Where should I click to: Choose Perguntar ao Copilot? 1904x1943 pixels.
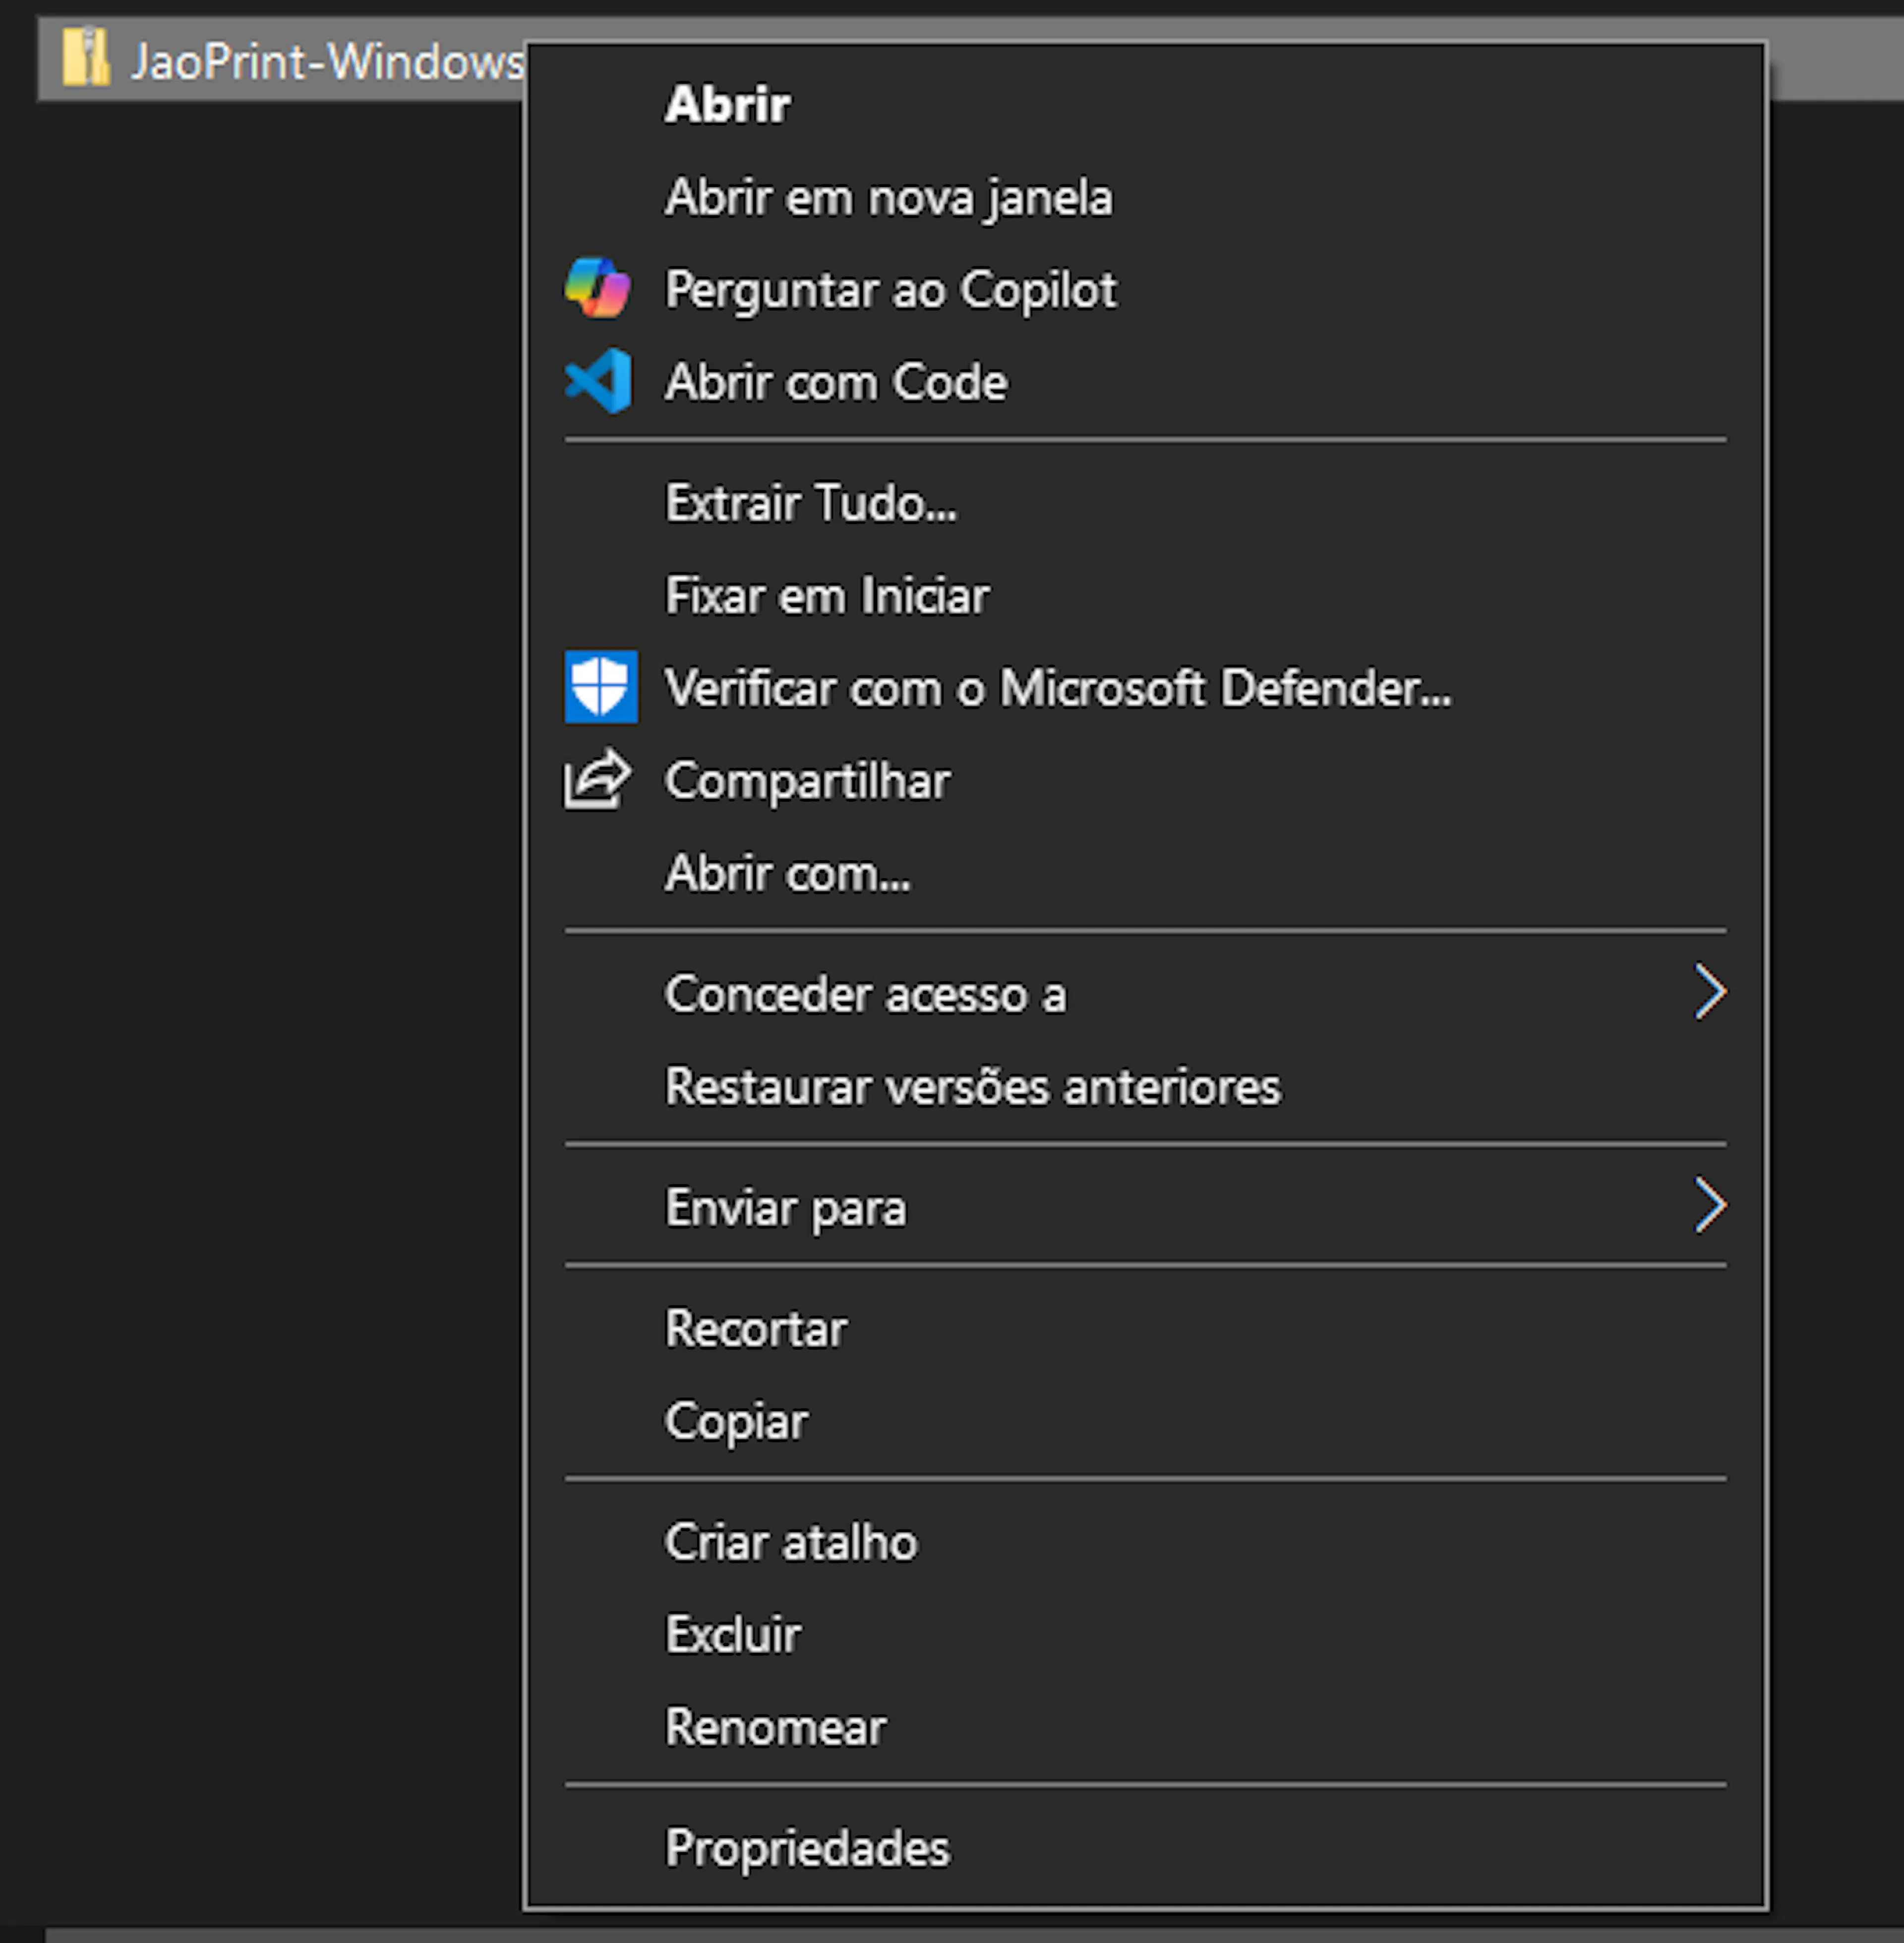1145,289
